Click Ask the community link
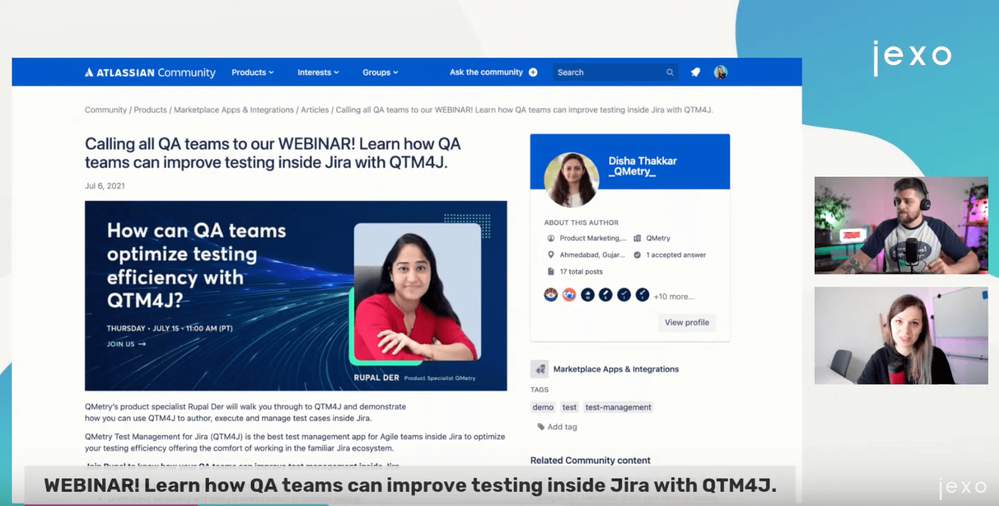 point(486,73)
